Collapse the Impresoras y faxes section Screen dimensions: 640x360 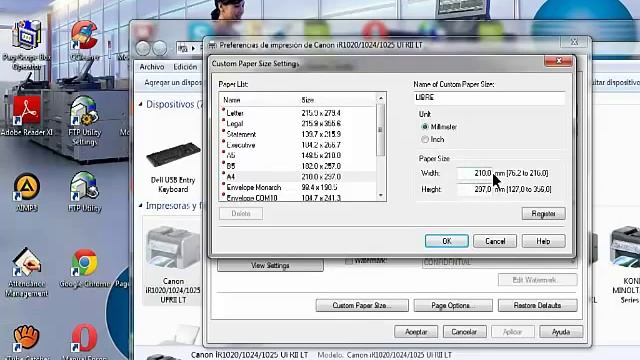(140, 206)
